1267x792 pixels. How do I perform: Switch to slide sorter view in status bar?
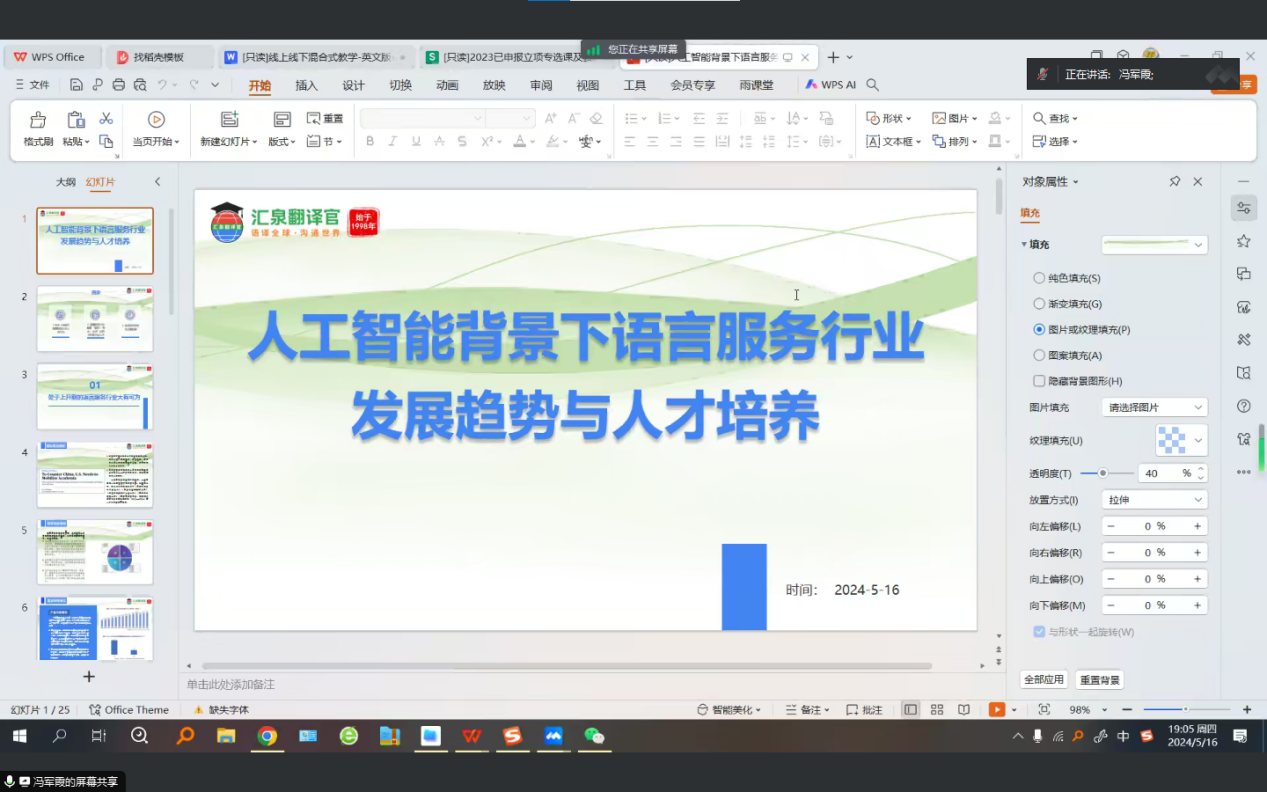pos(937,710)
